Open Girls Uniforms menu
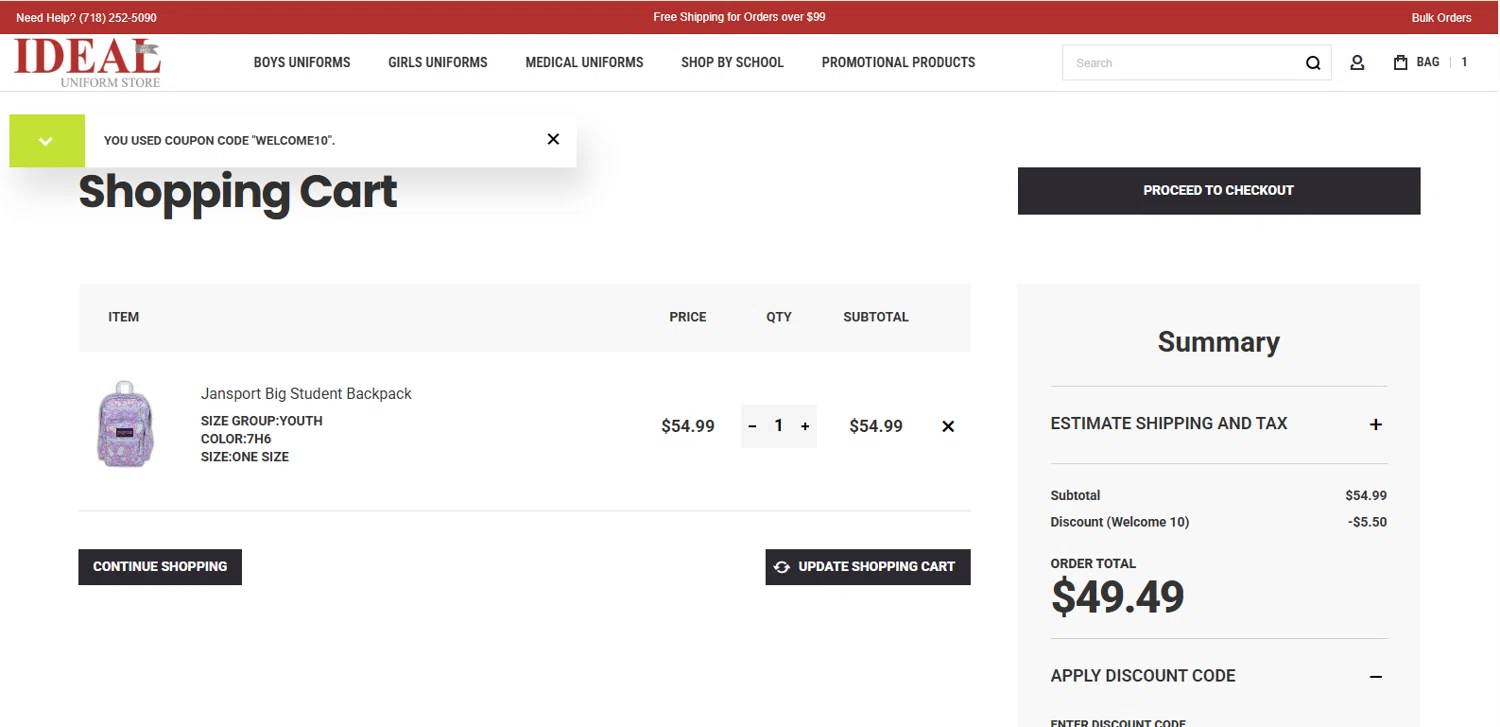Image resolution: width=1500 pixels, height=727 pixels. (438, 62)
